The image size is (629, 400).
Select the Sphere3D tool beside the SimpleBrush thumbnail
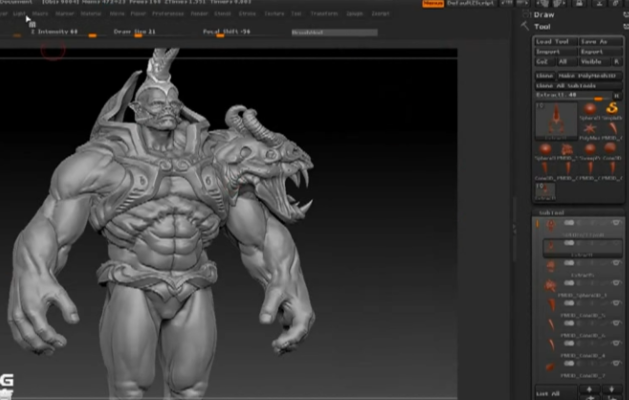[590, 109]
